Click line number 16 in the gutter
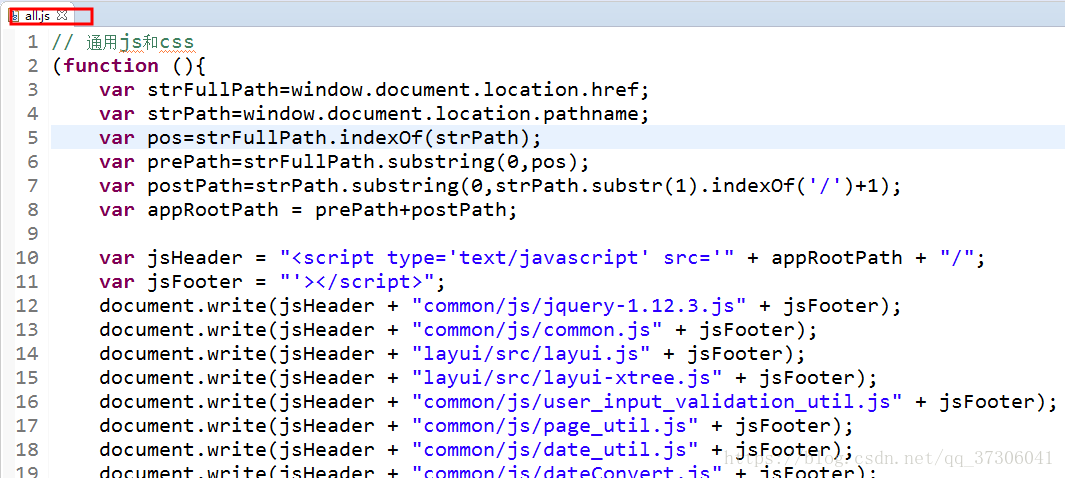The image size is (1065, 478). 27,402
